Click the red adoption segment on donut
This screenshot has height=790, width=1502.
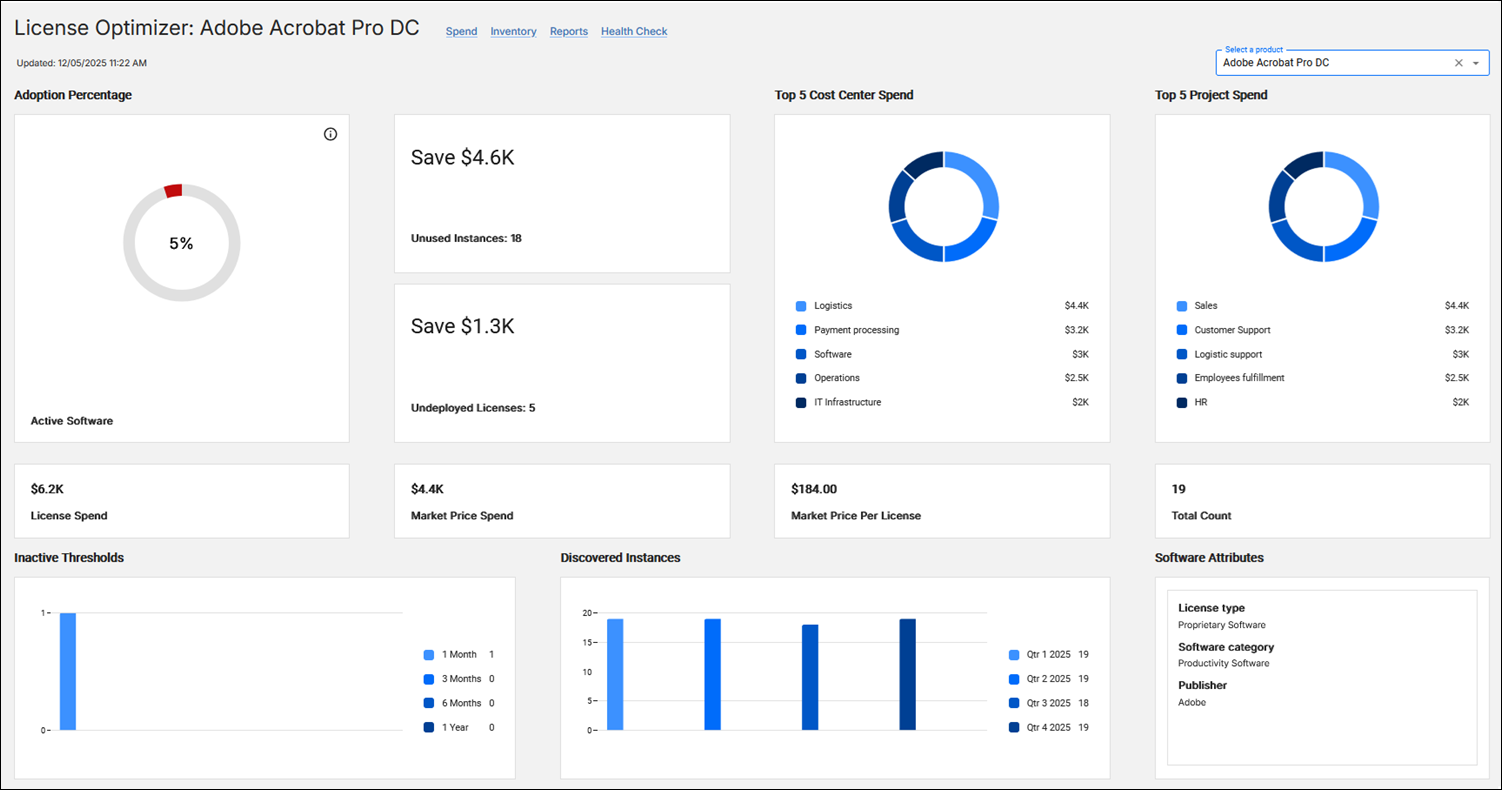(x=173, y=191)
